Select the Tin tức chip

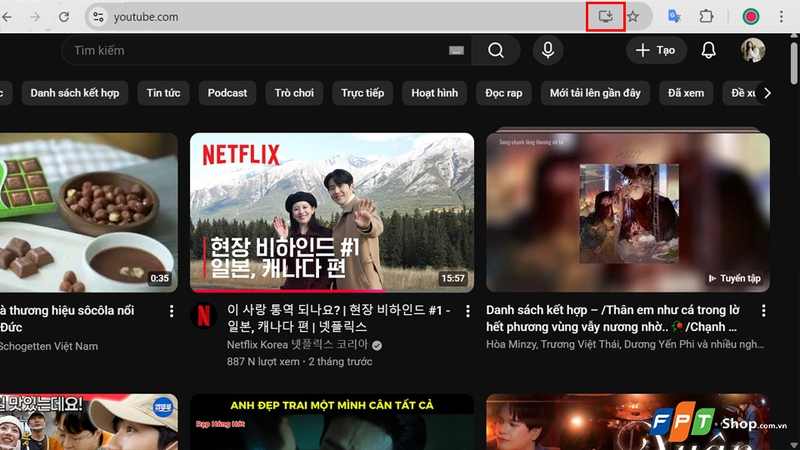click(x=163, y=93)
